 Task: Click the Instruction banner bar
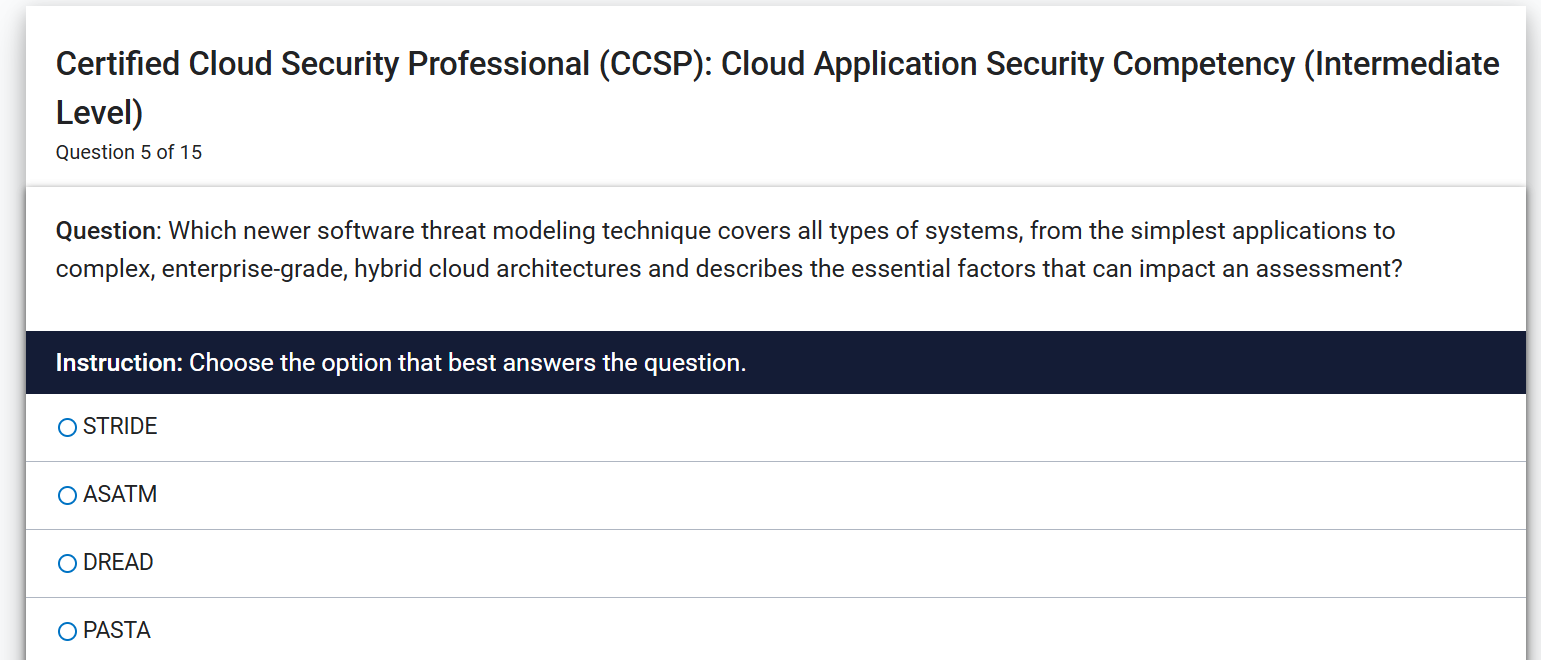[x=770, y=363]
